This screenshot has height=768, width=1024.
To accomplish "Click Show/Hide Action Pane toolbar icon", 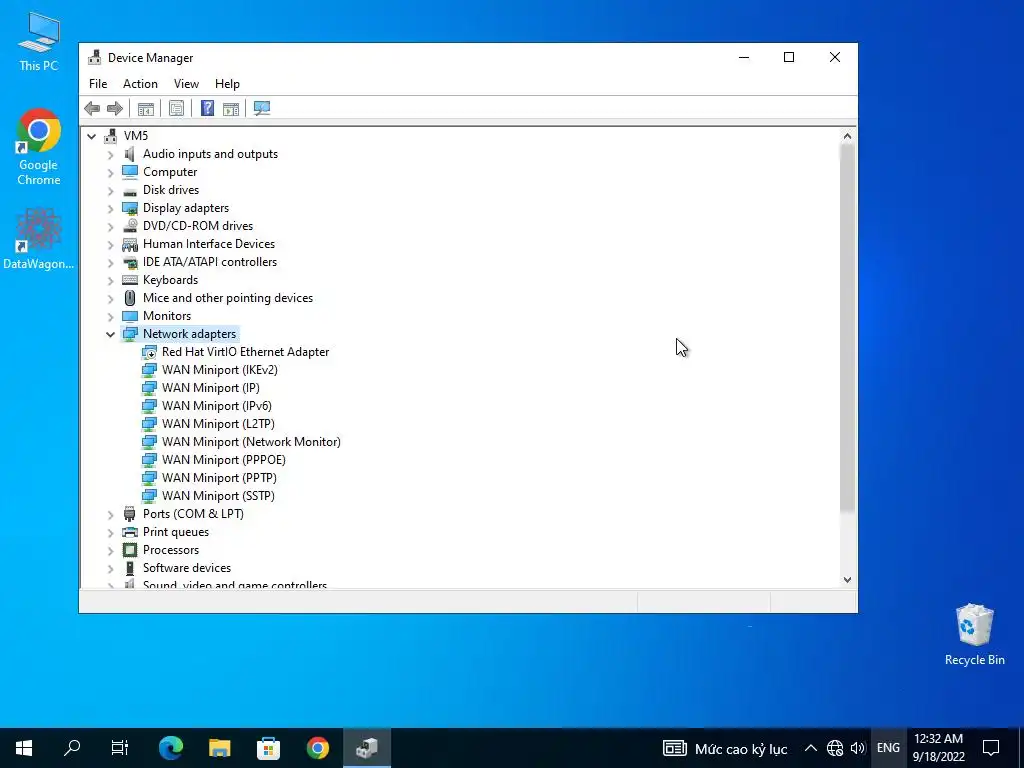I will click(x=231, y=108).
